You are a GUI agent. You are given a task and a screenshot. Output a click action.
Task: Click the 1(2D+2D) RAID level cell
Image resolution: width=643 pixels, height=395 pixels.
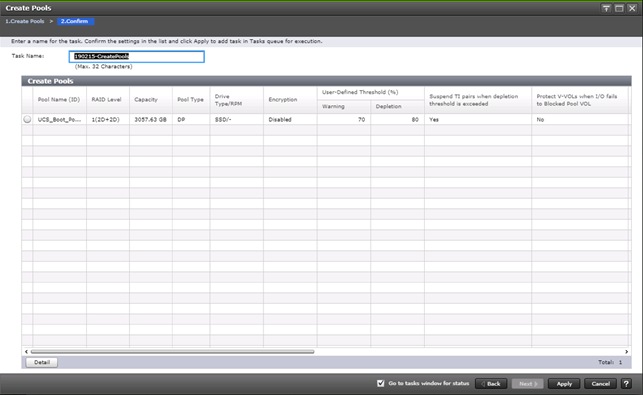(108, 119)
